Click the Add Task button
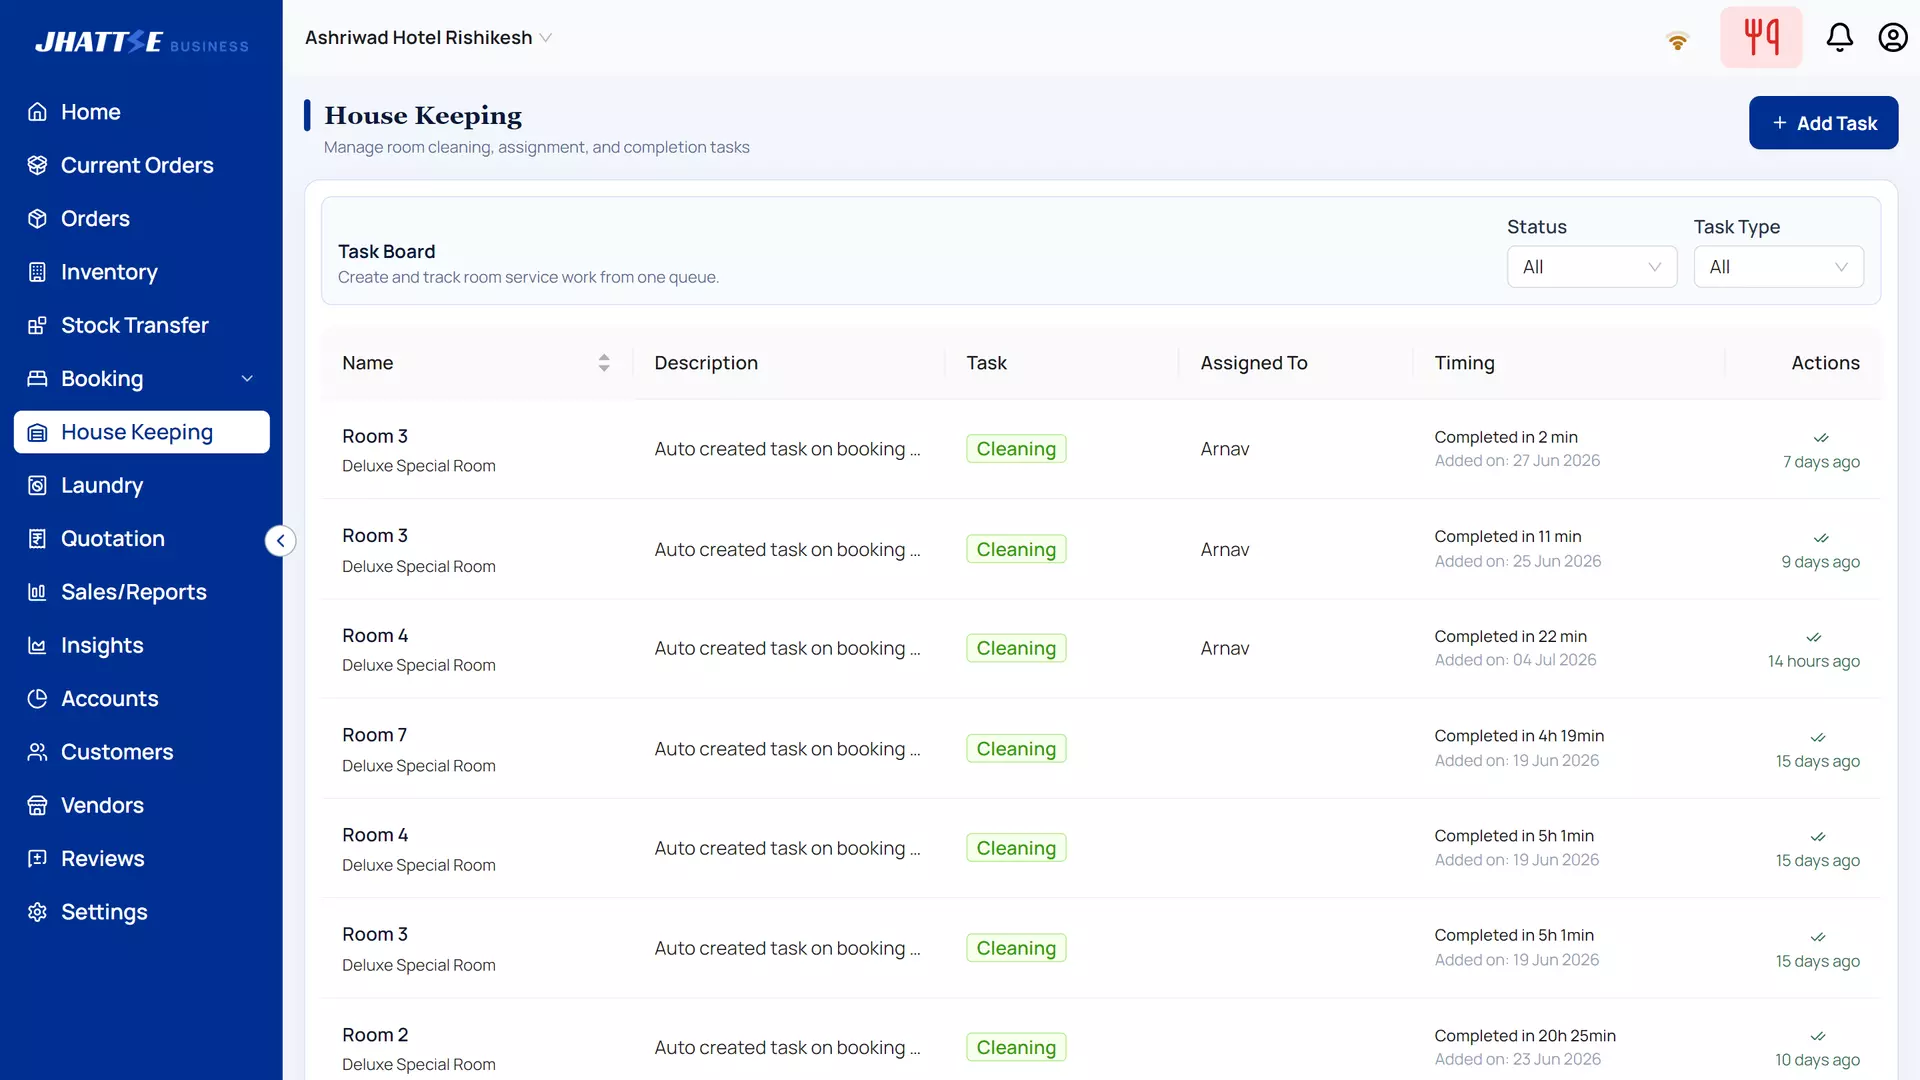Screen dimensions: 1920x1080 coord(1823,123)
